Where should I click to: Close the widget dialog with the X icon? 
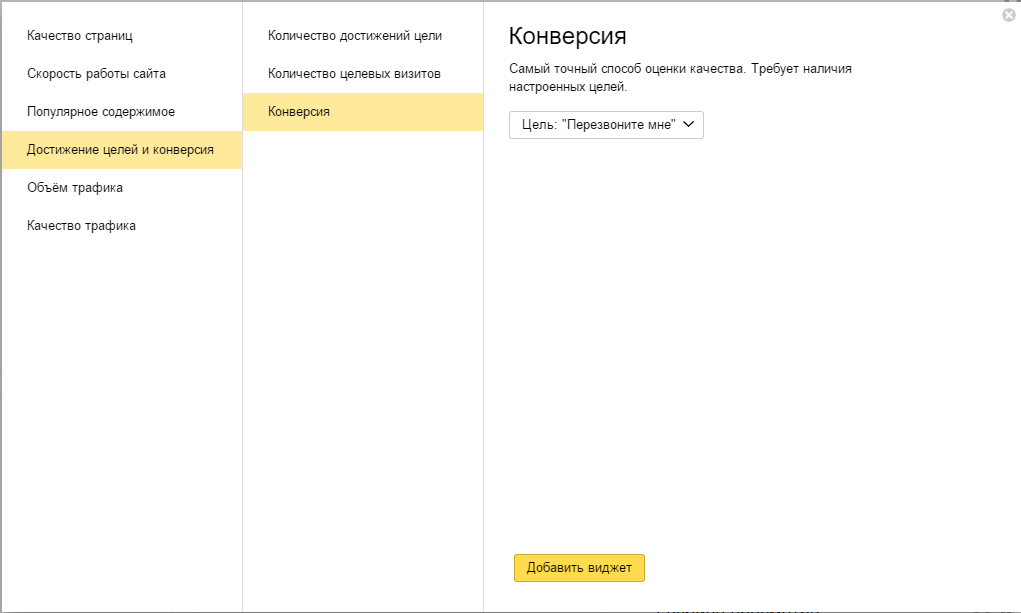[x=1009, y=15]
